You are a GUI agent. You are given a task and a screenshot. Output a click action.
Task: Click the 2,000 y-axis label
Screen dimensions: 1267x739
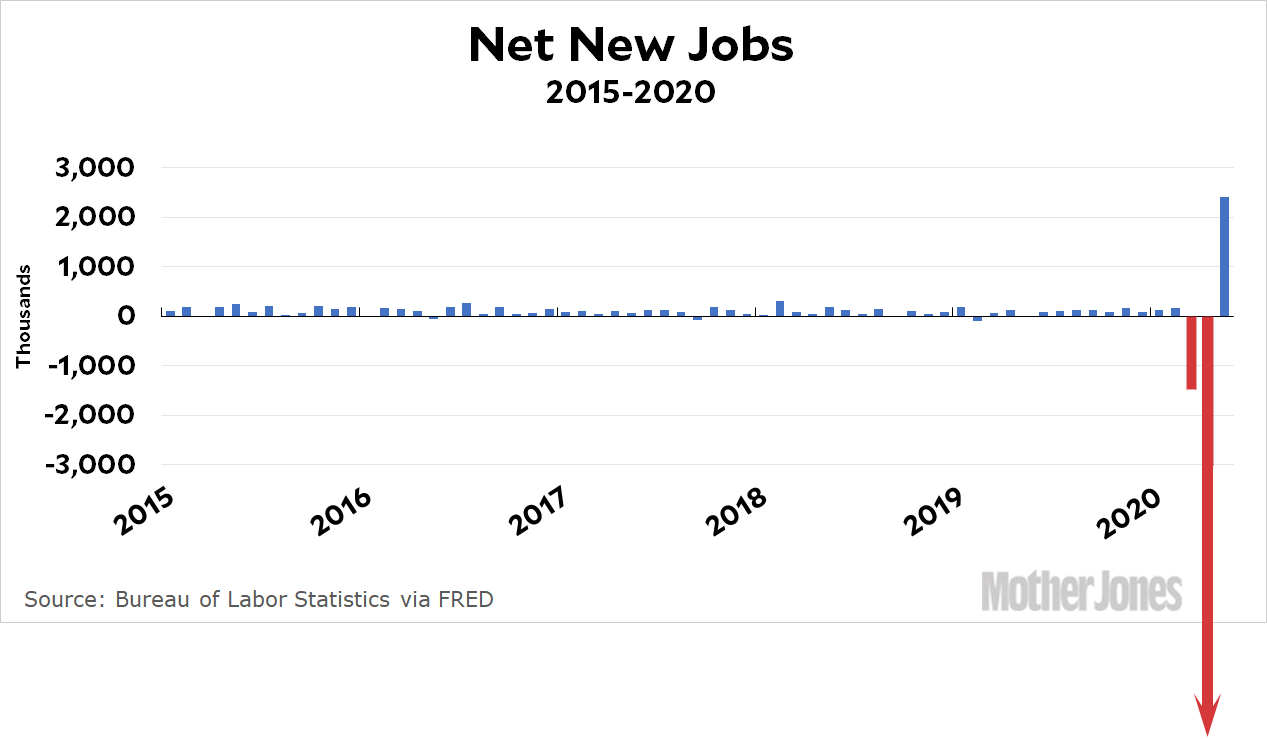click(91, 218)
